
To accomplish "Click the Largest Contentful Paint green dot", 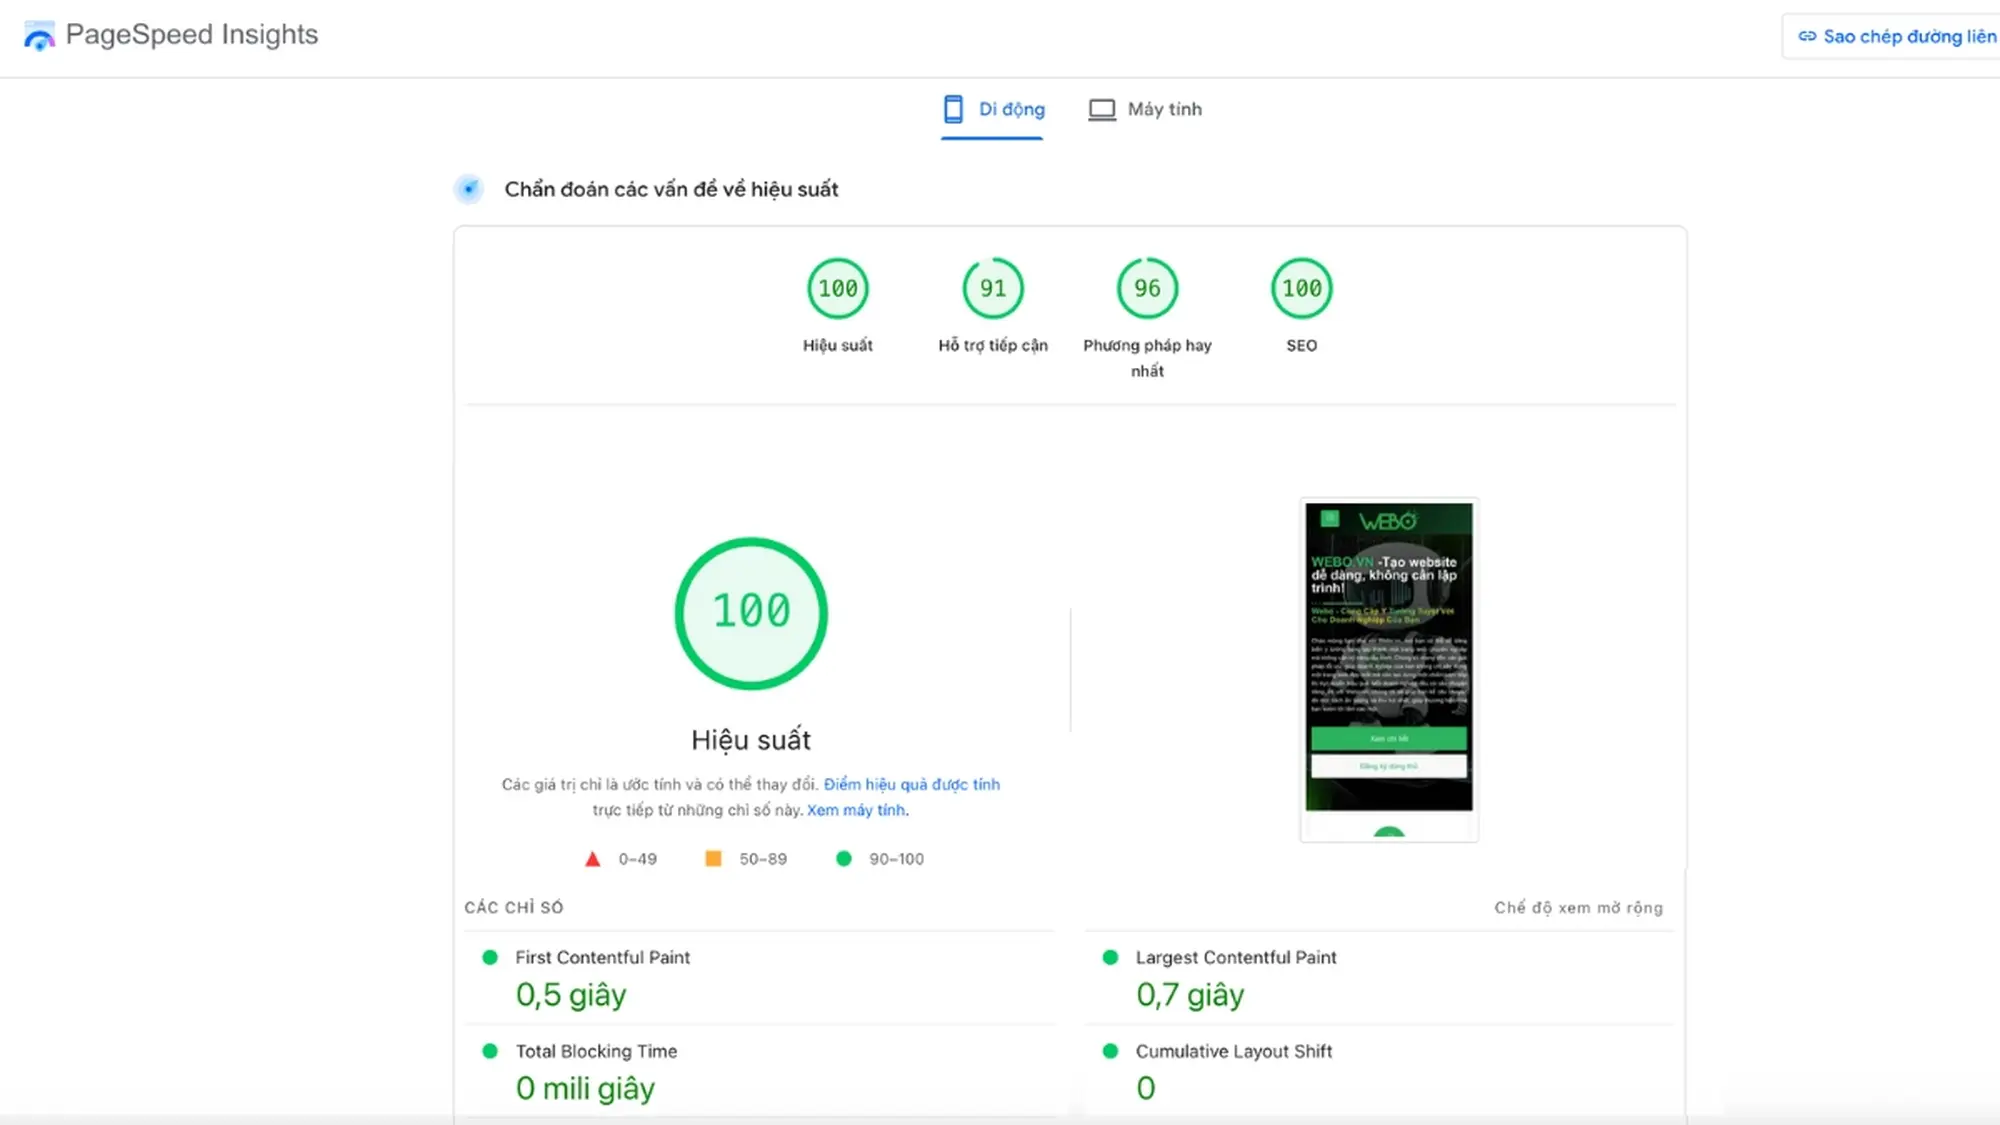I will 1110,957.
